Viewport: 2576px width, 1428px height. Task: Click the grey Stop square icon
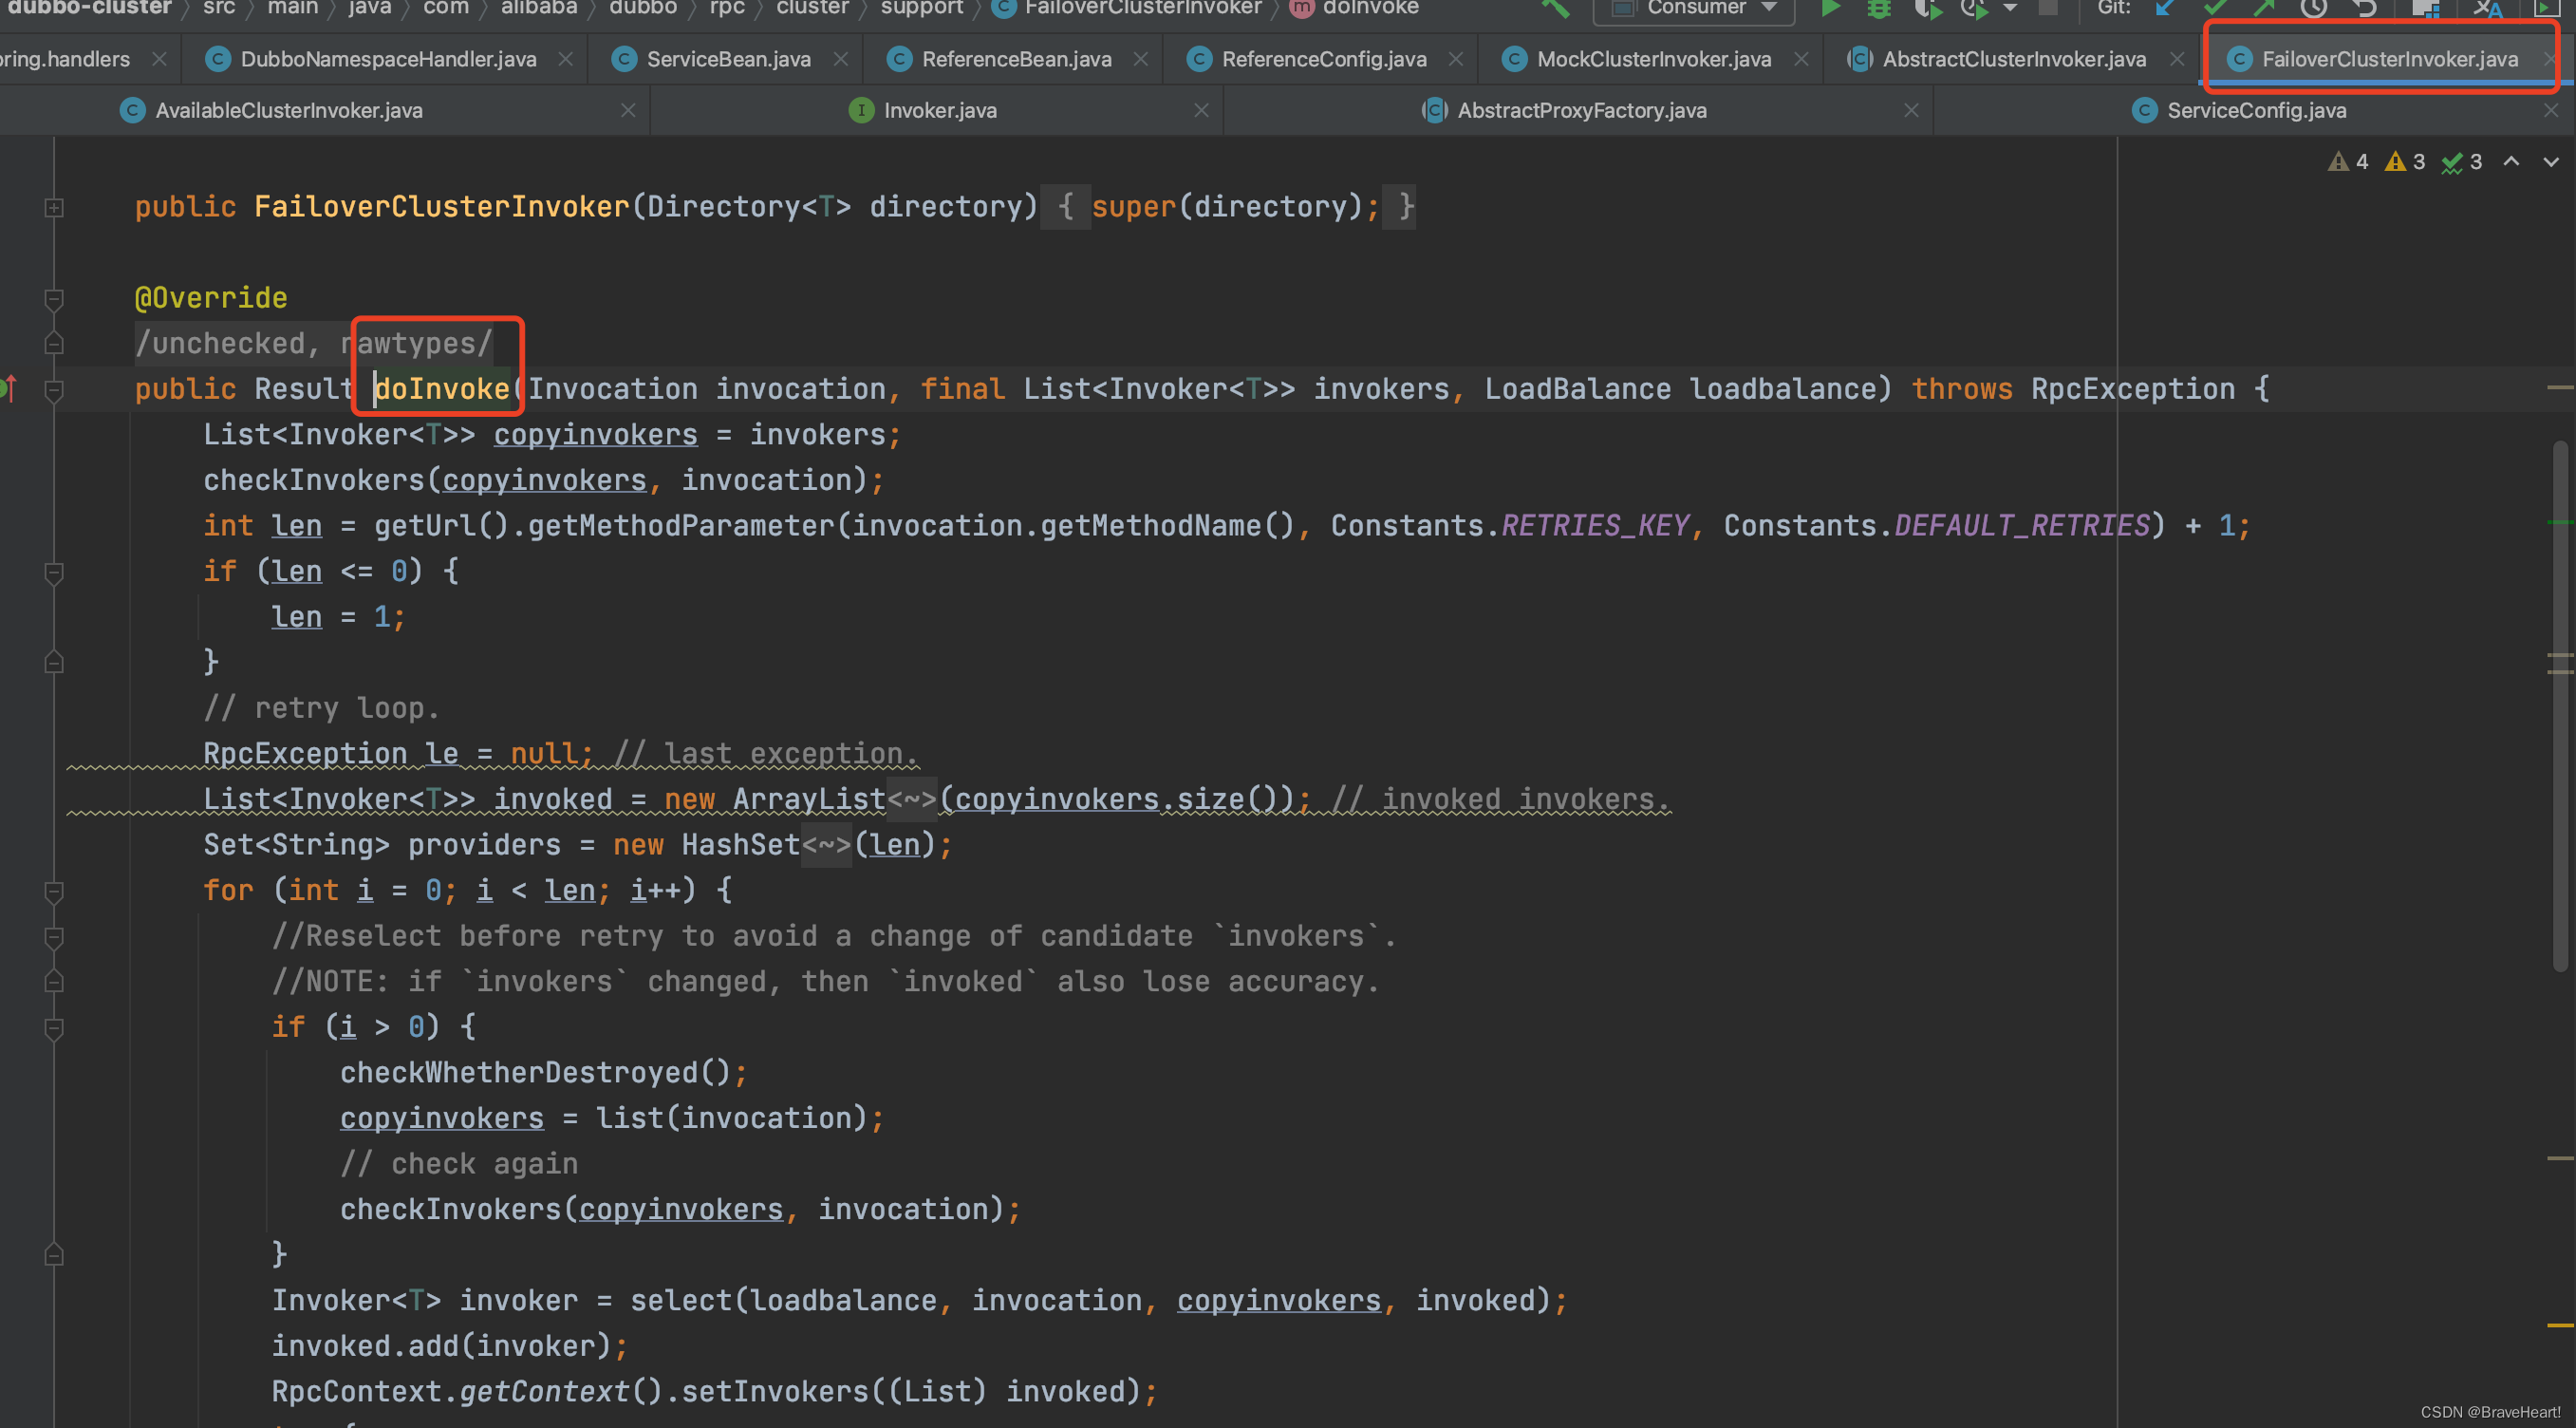2048,8
